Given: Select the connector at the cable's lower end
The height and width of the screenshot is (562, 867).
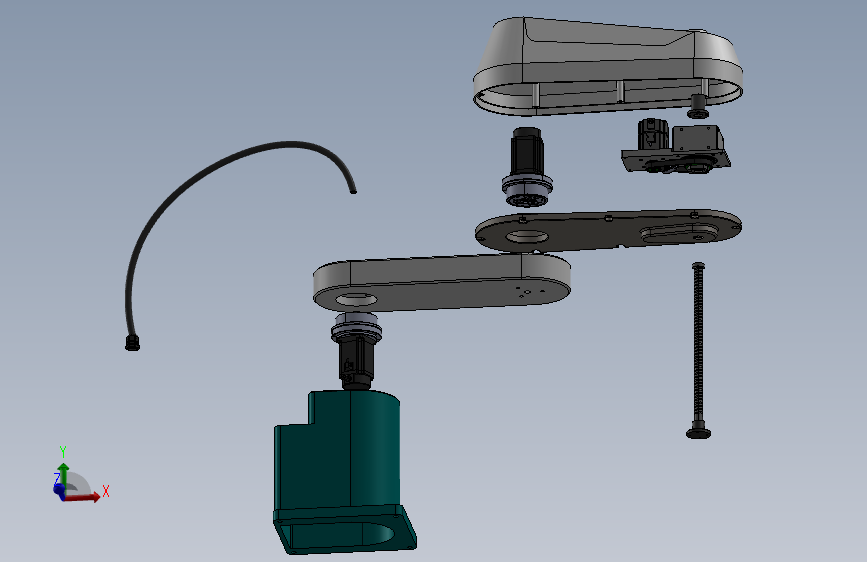Looking at the screenshot, I should (133, 342).
